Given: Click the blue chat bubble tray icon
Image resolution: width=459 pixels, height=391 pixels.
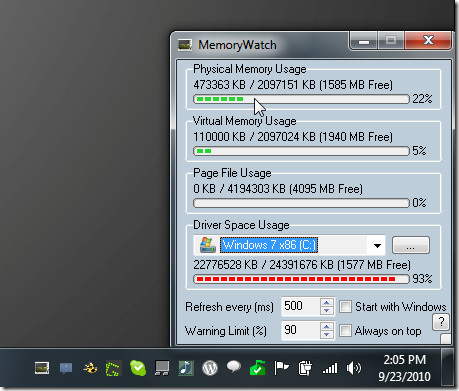Looking at the screenshot, I should pos(66,368).
